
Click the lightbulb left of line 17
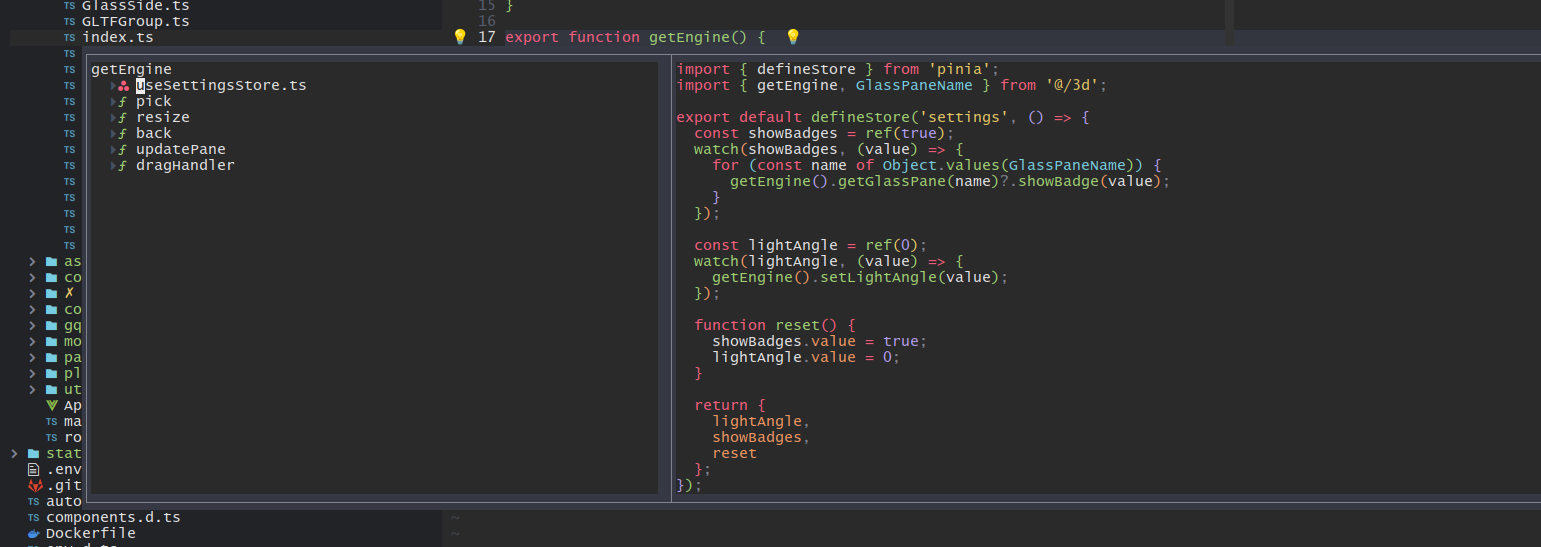pyautogui.click(x=460, y=37)
